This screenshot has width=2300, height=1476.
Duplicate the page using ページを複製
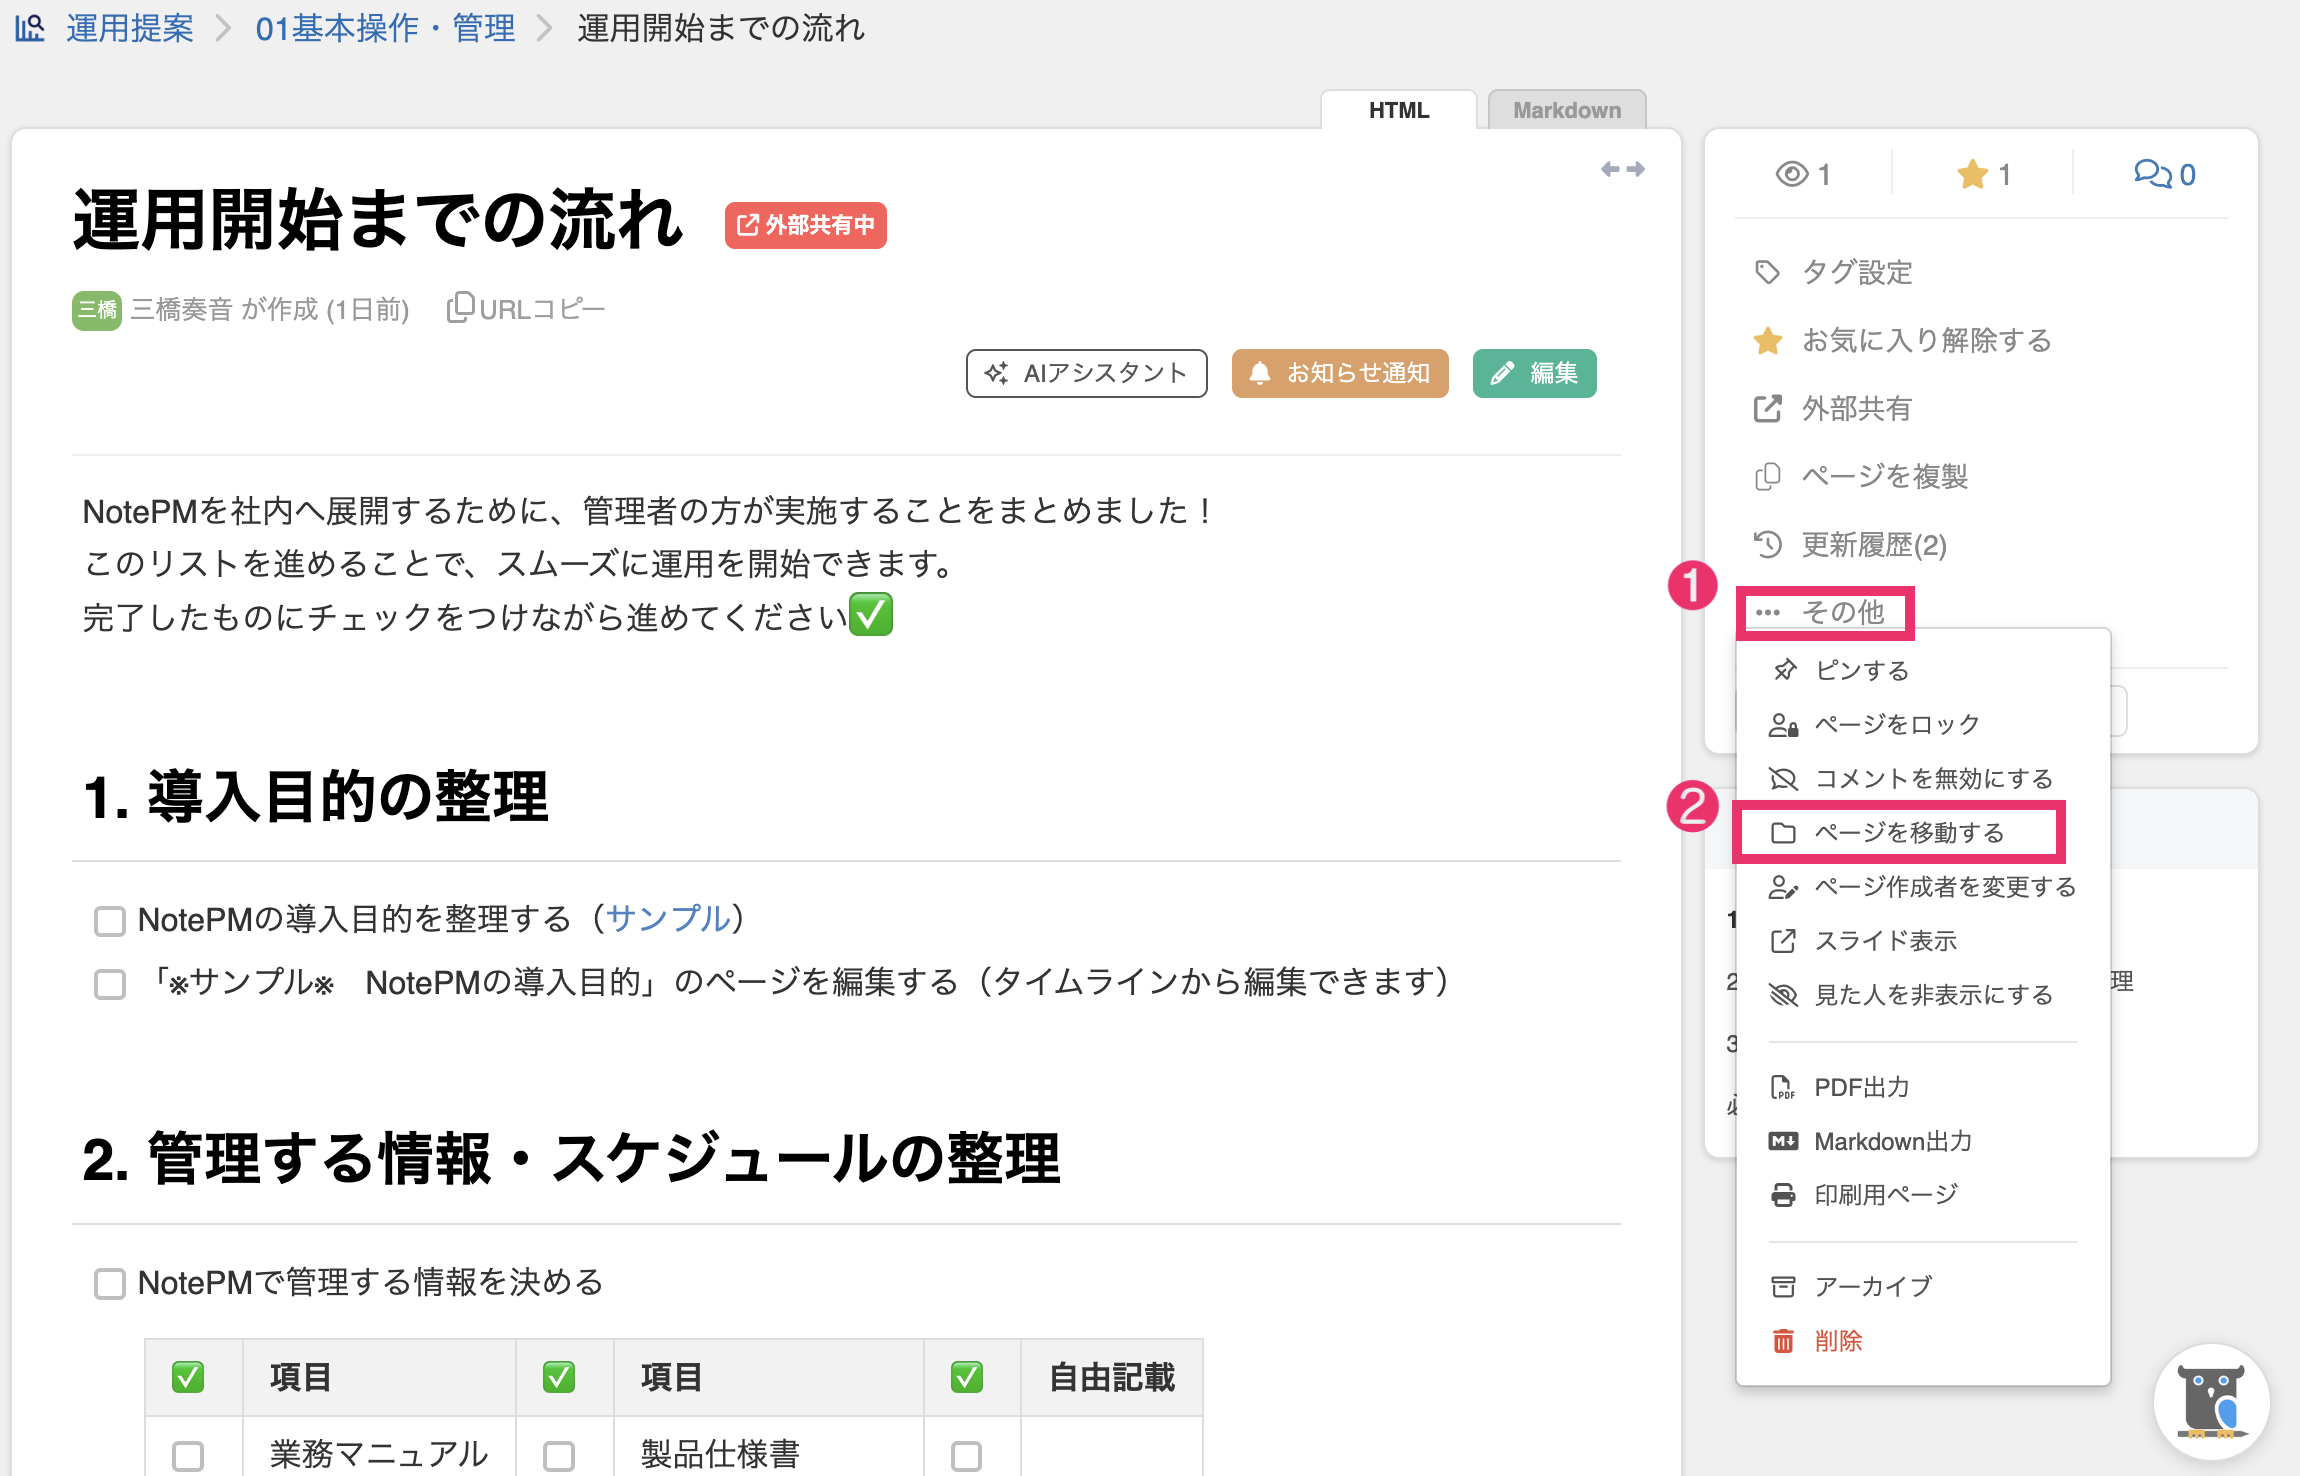[x=1884, y=477]
